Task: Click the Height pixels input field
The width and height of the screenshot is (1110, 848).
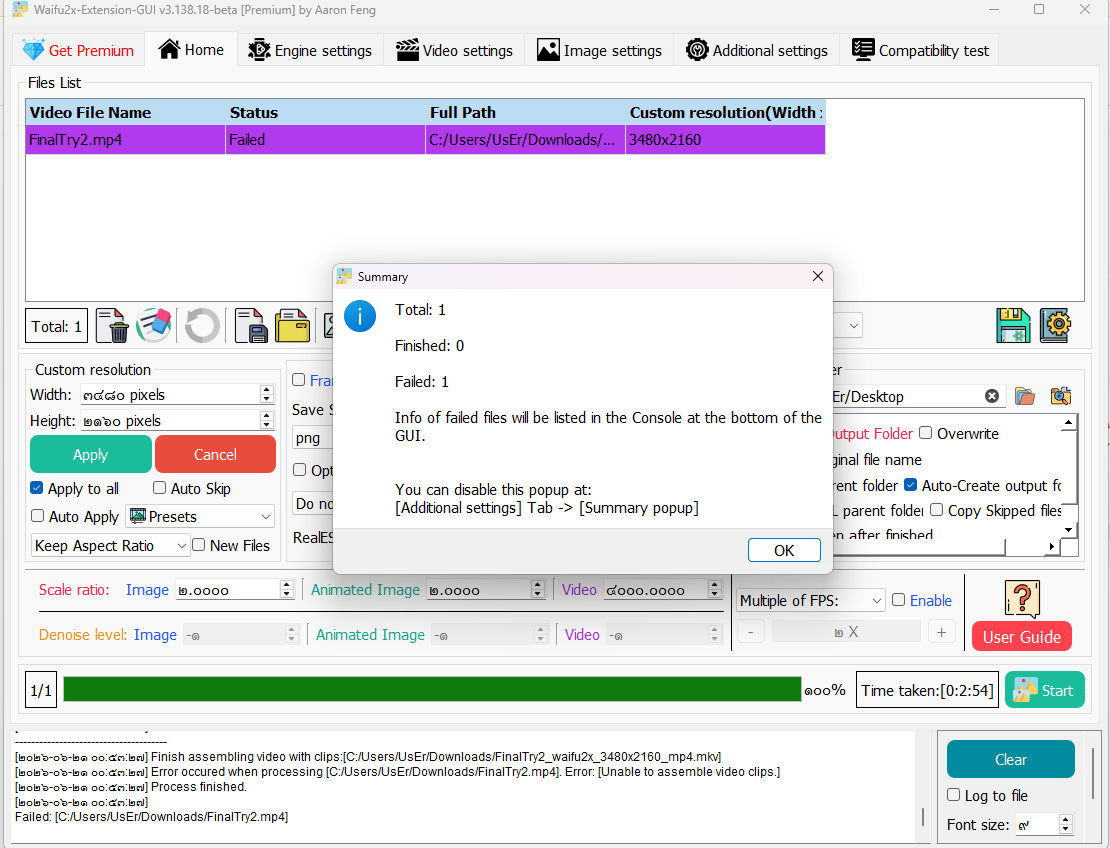Action: click(x=170, y=420)
